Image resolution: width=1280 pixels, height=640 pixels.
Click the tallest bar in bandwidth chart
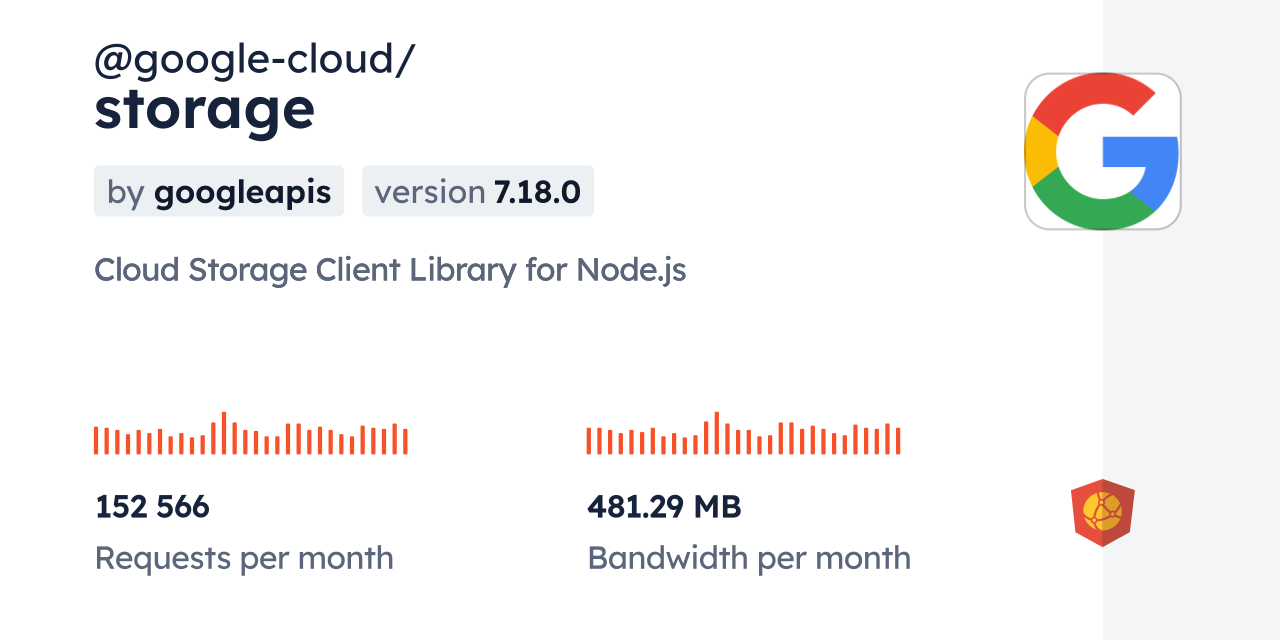pos(717,433)
